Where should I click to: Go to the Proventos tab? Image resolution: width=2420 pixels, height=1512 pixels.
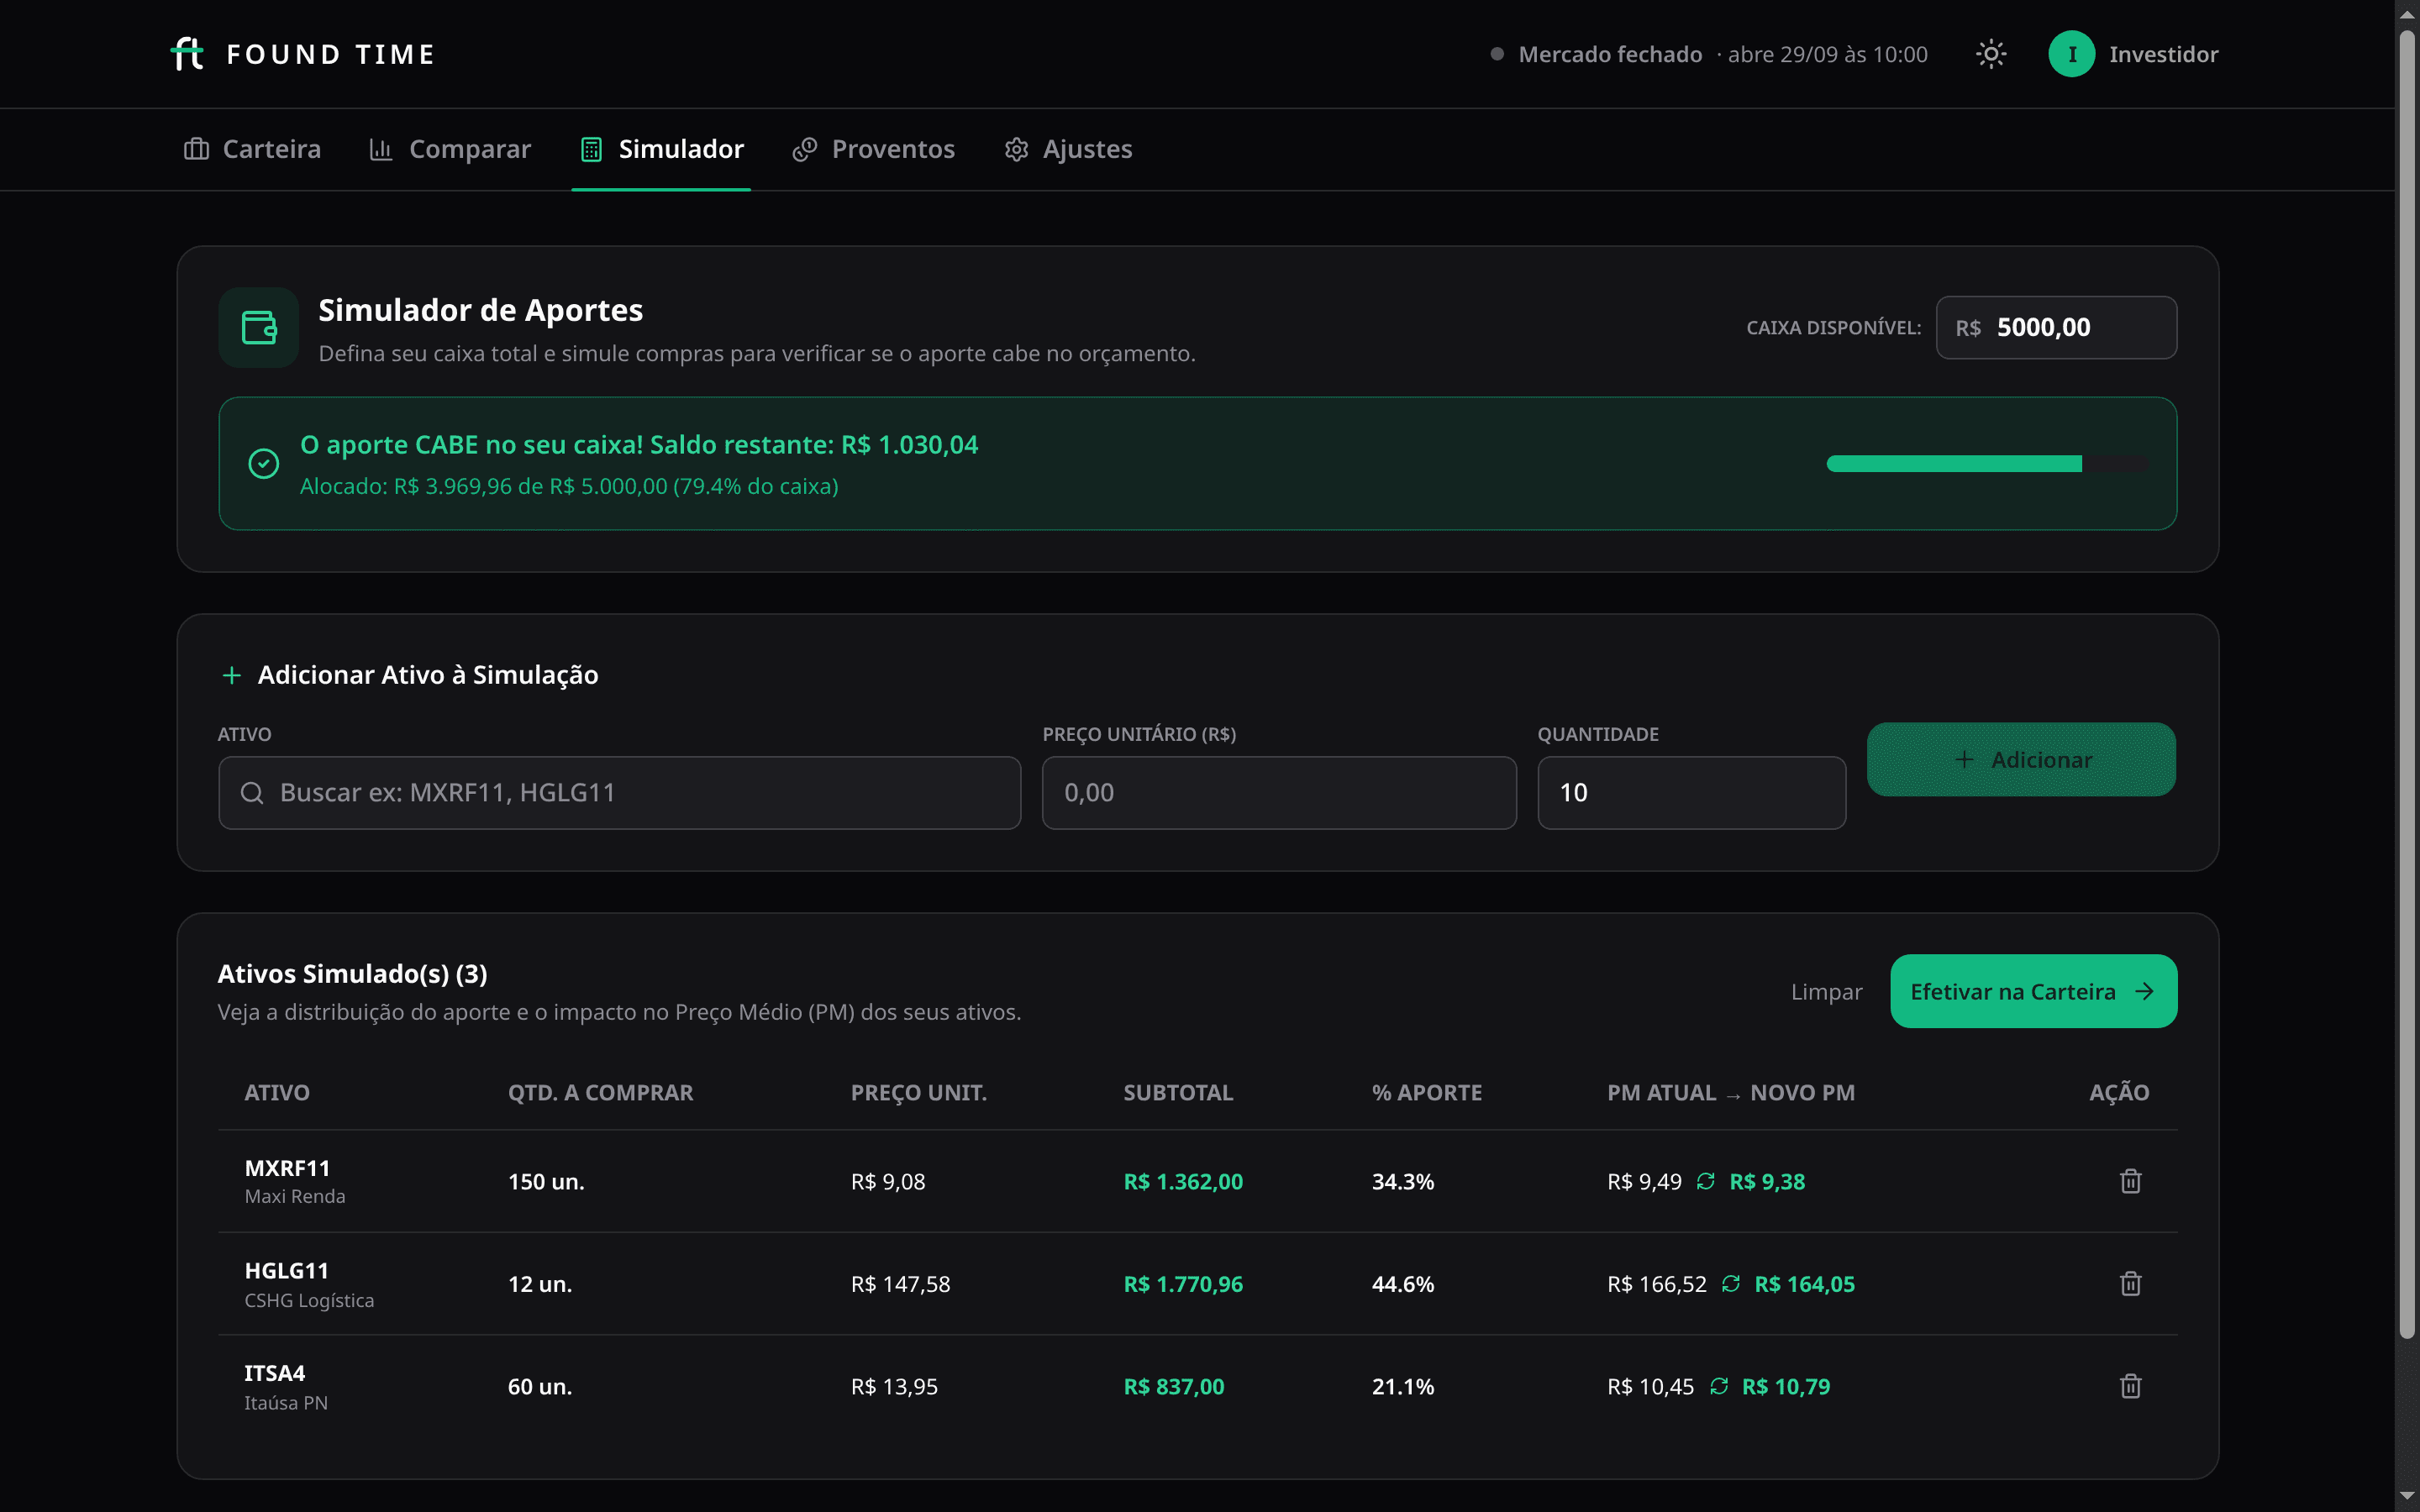tap(874, 149)
